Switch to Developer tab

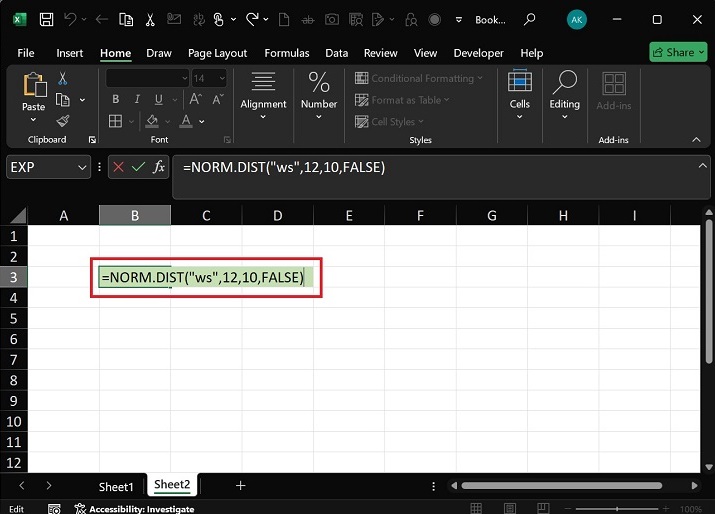click(478, 53)
